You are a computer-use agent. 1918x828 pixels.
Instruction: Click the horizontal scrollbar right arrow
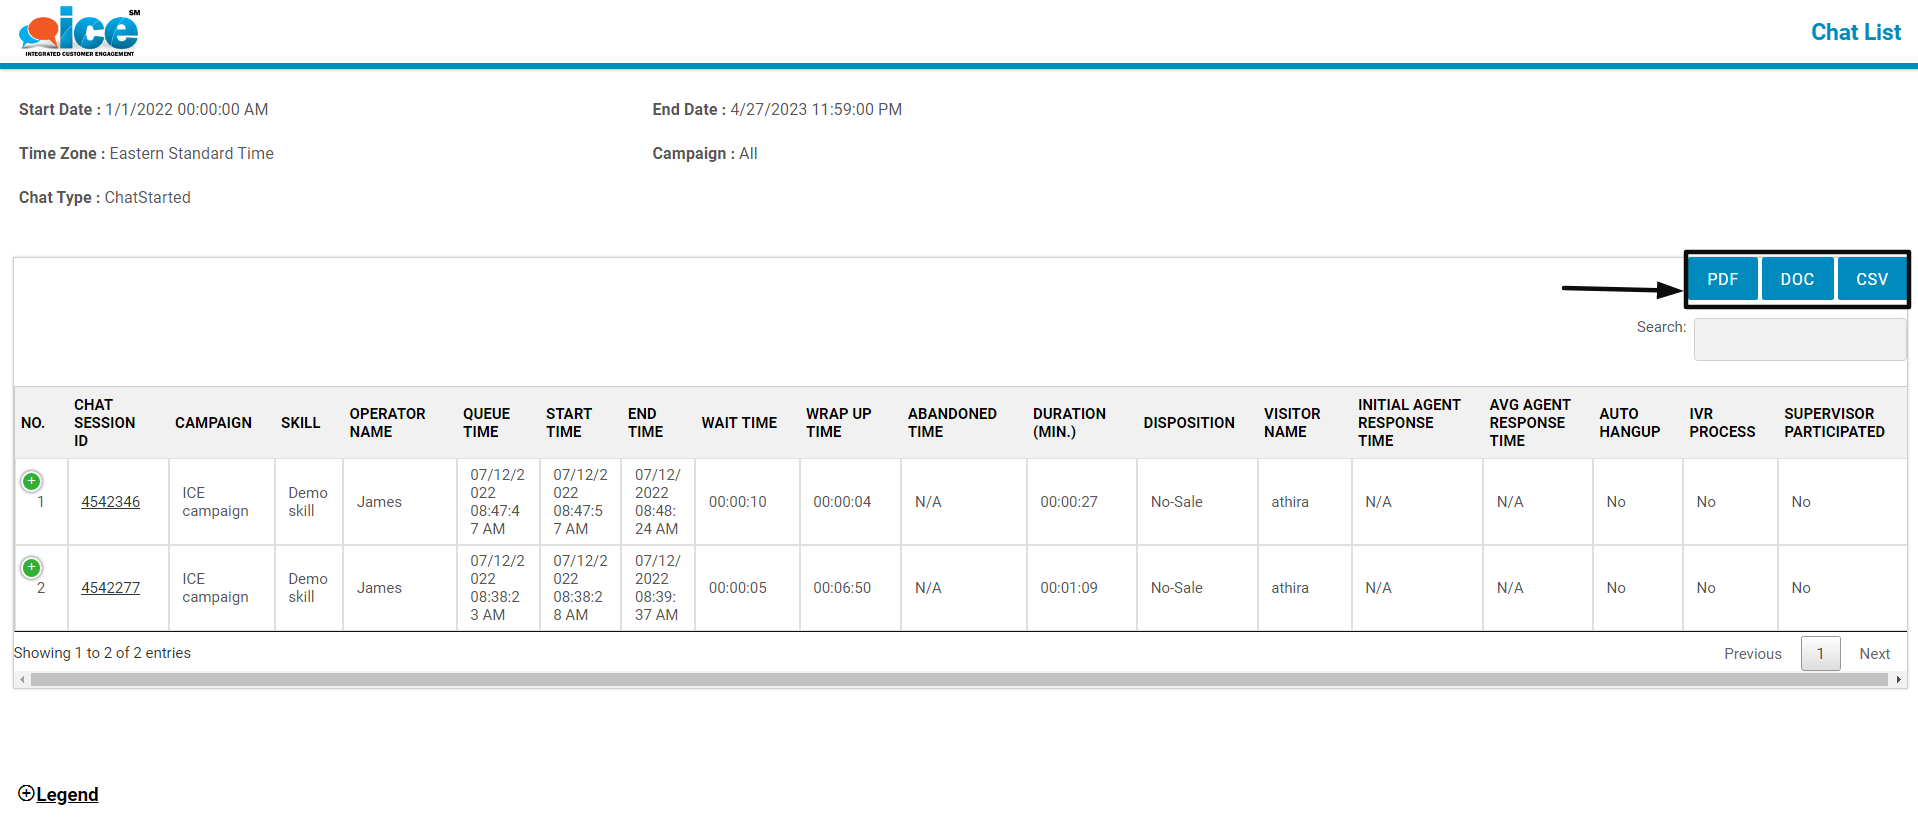point(1898,680)
